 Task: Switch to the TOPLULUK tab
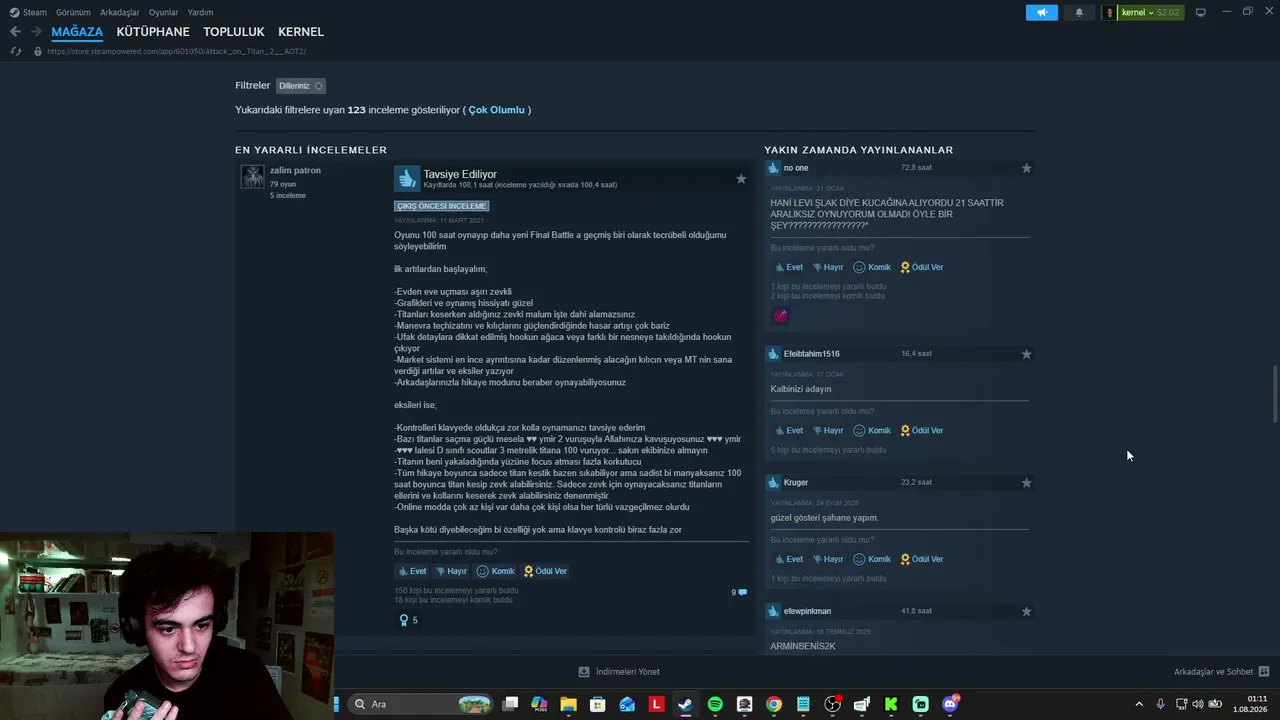point(234,32)
